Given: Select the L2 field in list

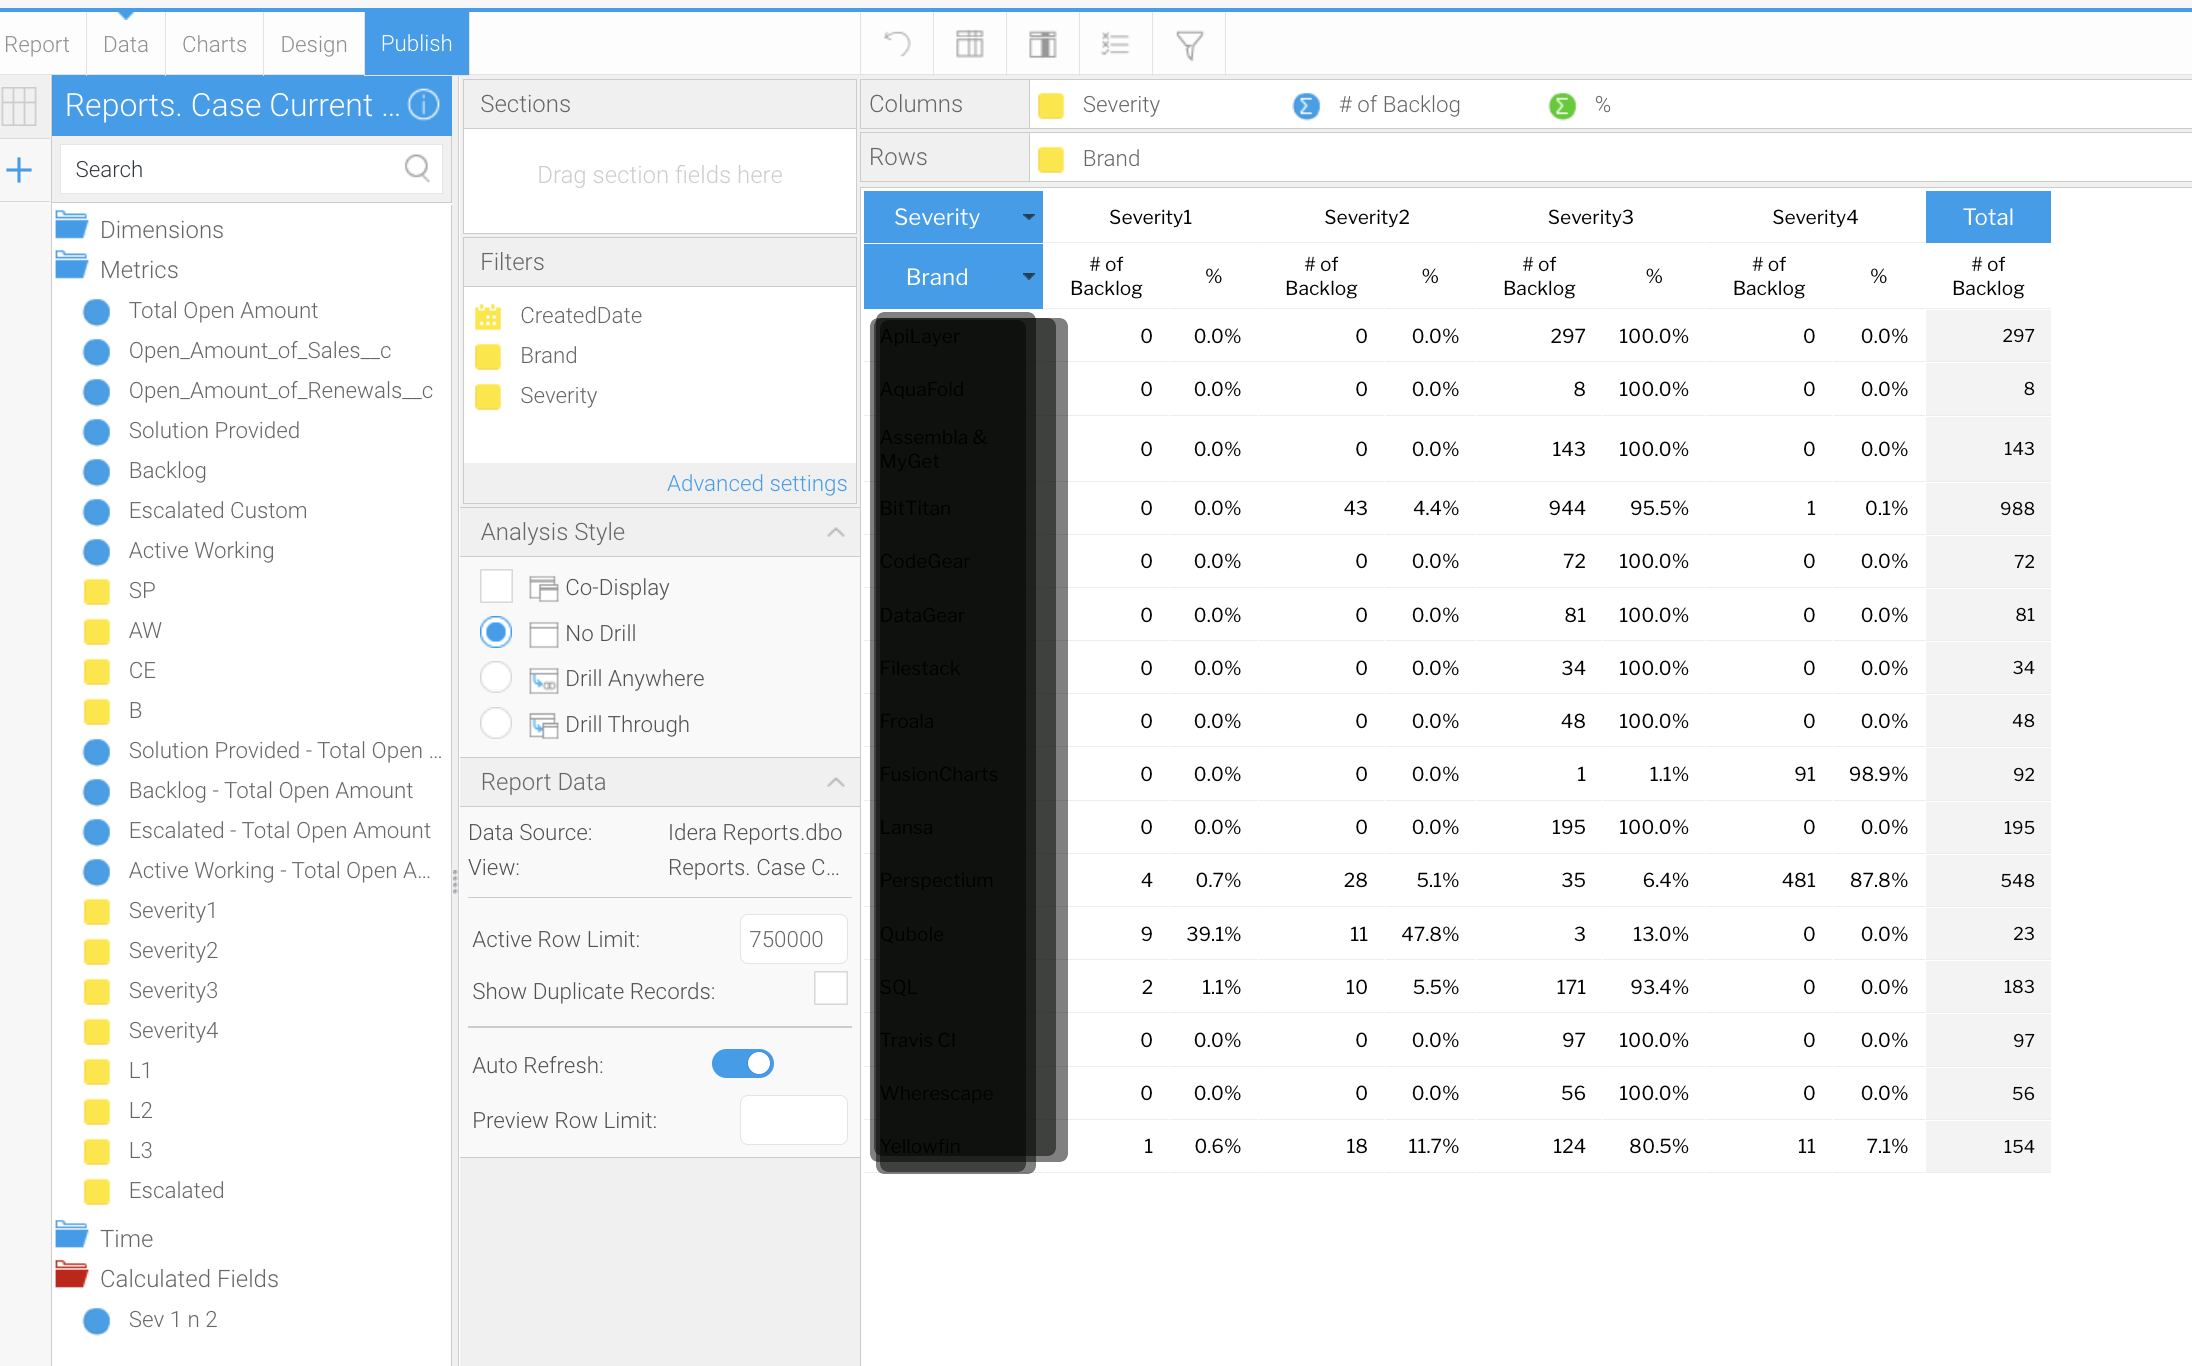Looking at the screenshot, I should coord(140,1111).
